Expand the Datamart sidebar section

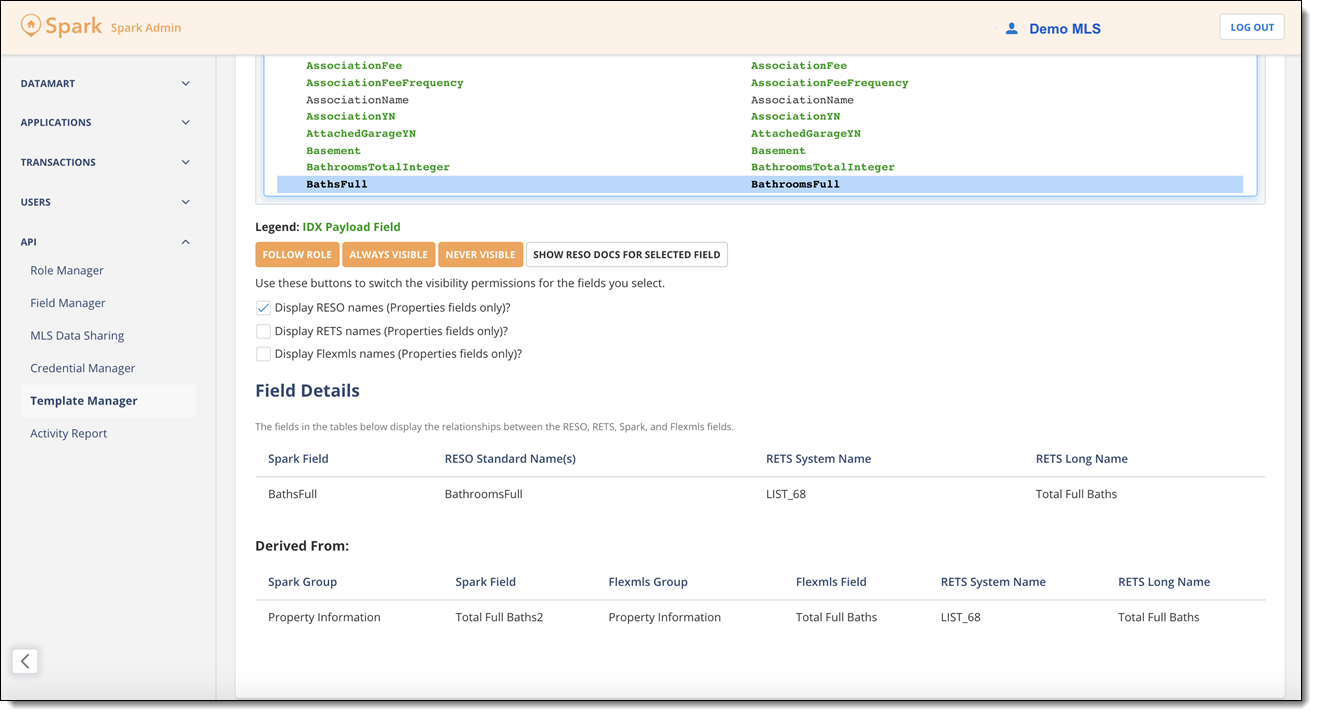[x=106, y=84]
